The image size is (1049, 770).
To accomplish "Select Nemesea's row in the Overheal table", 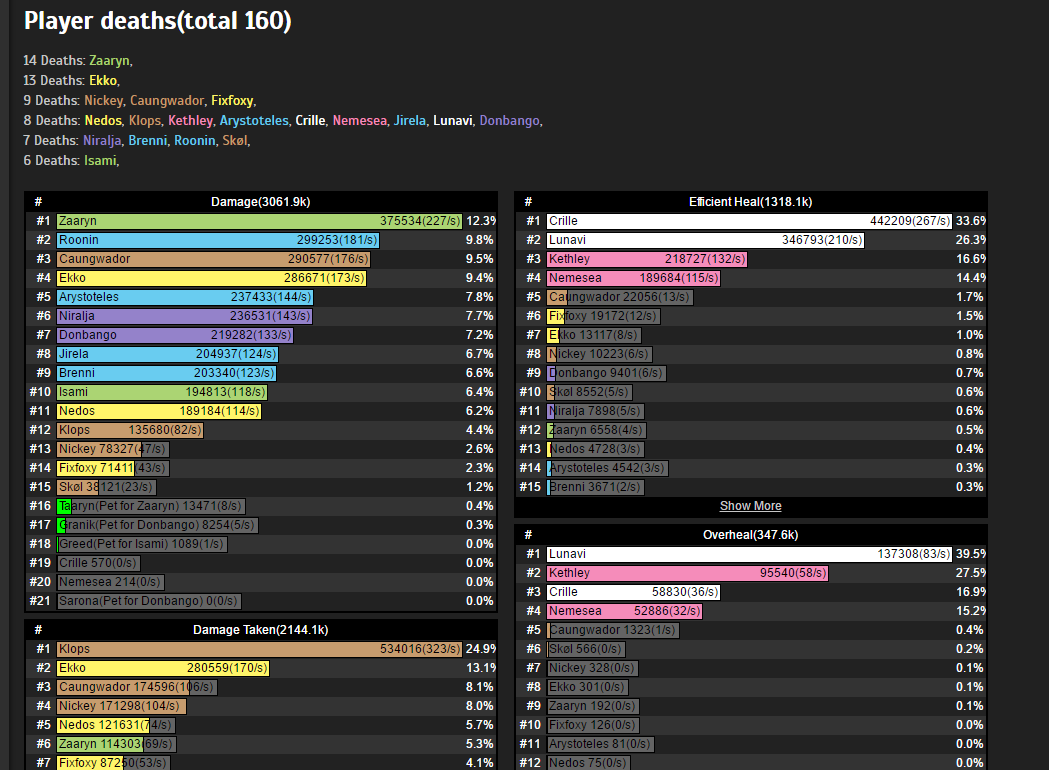I will pos(625,611).
